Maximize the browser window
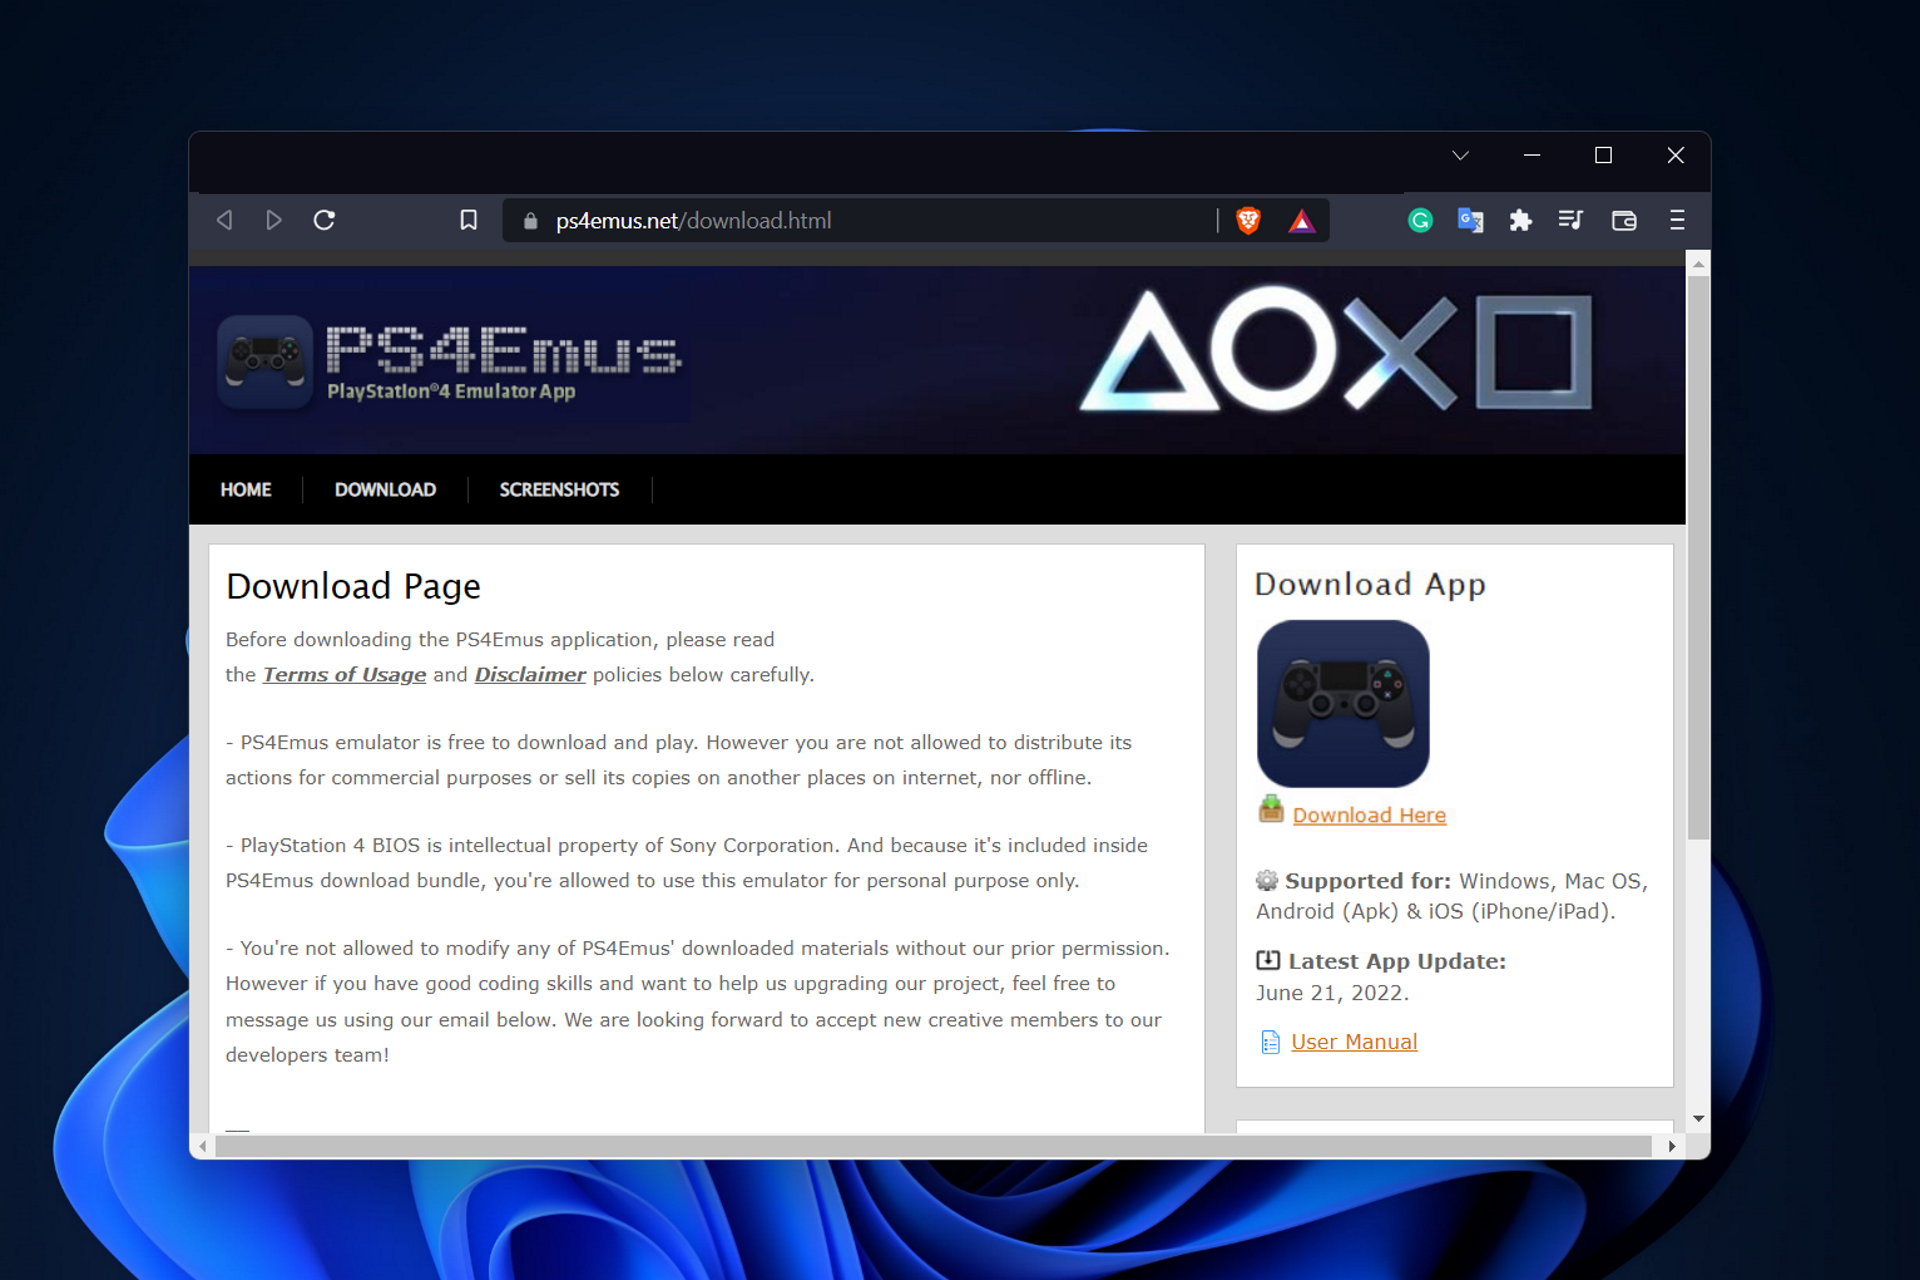 tap(1603, 156)
